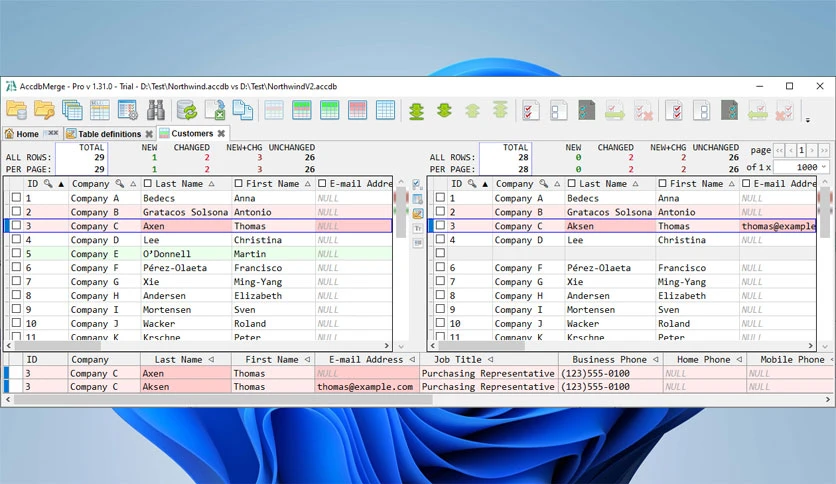Click the first green jump-to-last-difference arrow icon

point(416,110)
